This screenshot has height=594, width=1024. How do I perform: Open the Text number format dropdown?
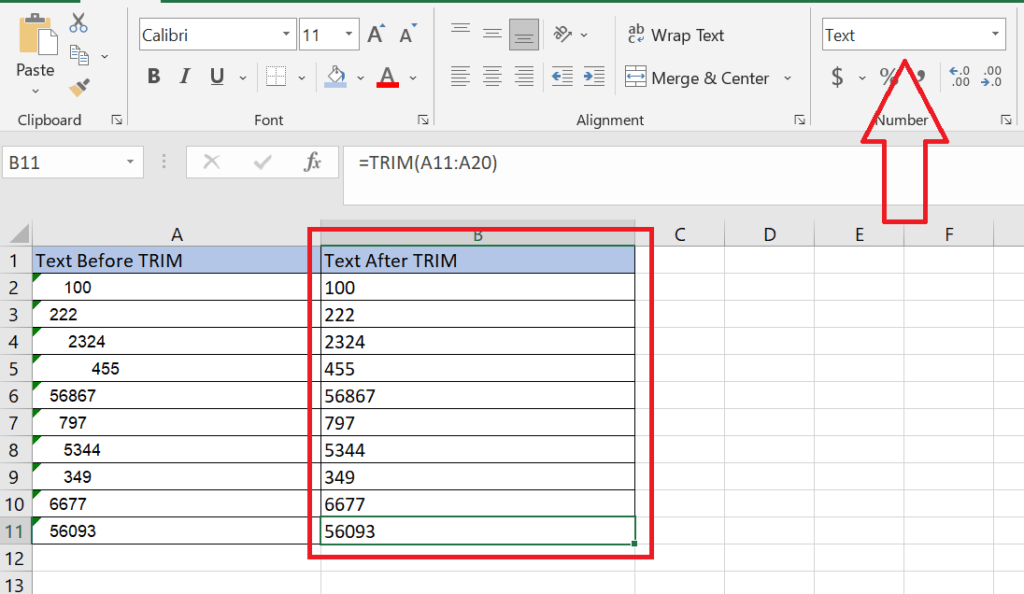[x=996, y=34]
